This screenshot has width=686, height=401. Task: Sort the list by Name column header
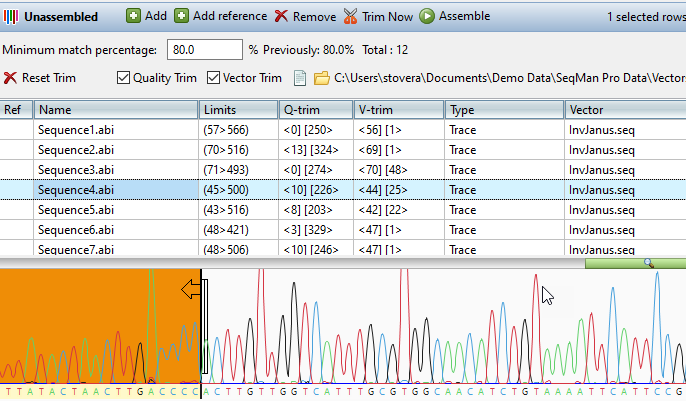point(115,110)
